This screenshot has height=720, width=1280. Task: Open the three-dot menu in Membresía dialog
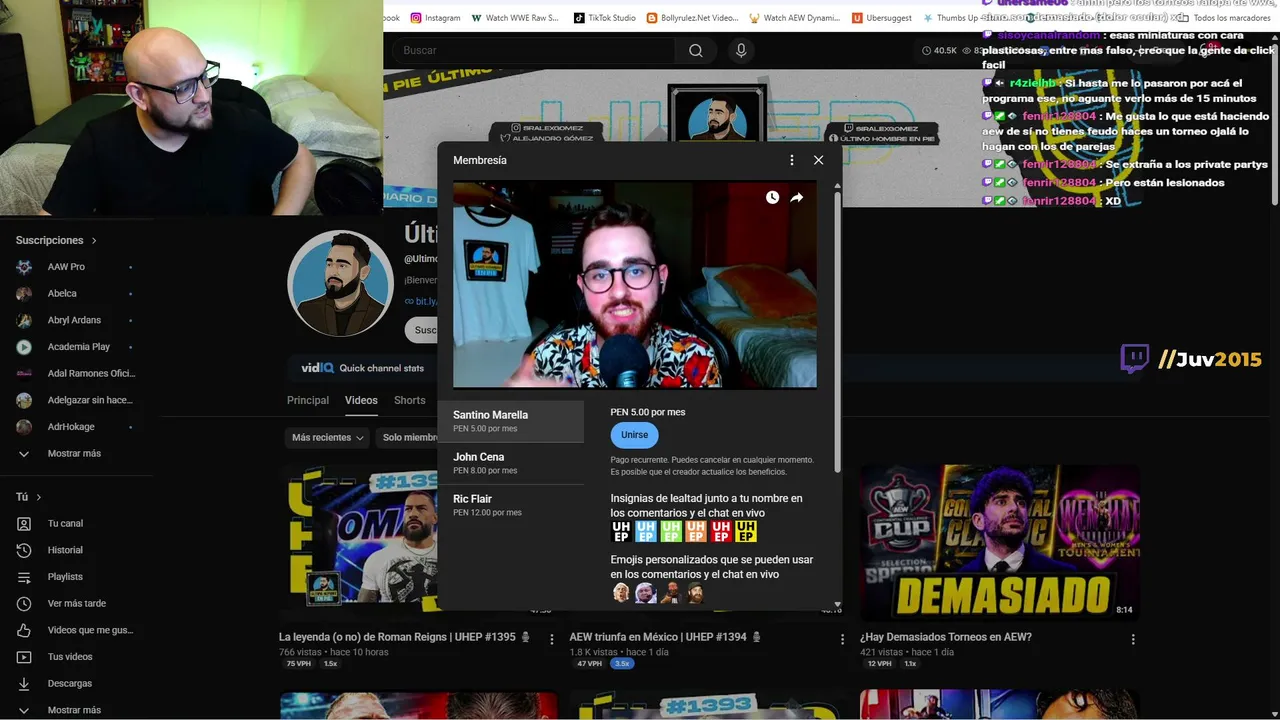pos(792,160)
